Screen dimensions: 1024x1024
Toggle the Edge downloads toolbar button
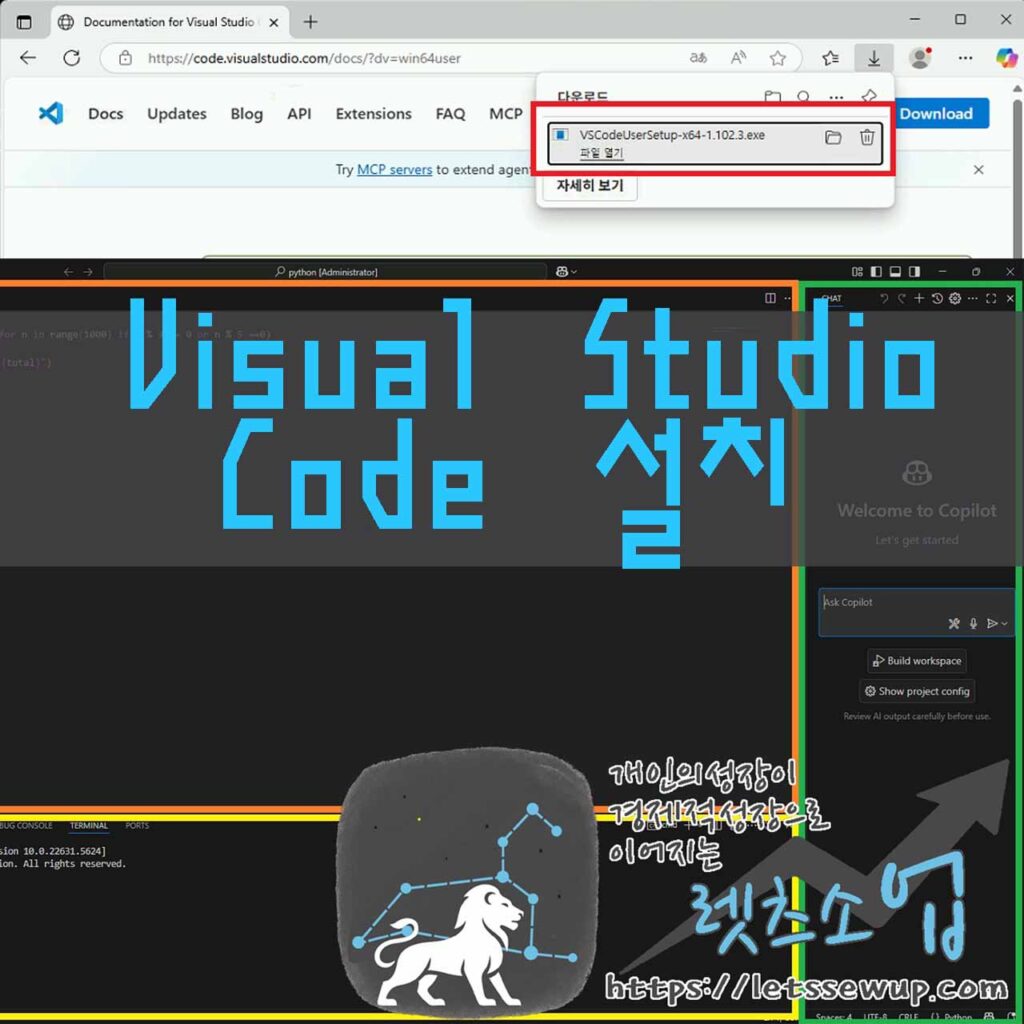coord(874,58)
